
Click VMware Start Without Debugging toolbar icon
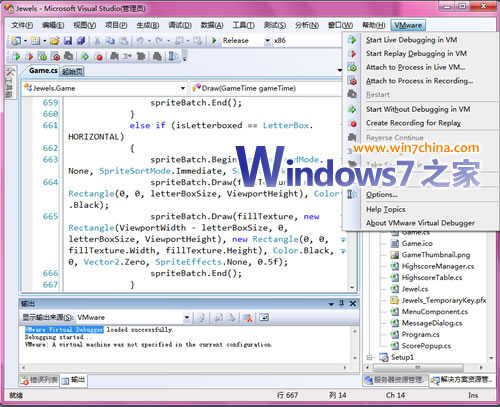pos(85,56)
